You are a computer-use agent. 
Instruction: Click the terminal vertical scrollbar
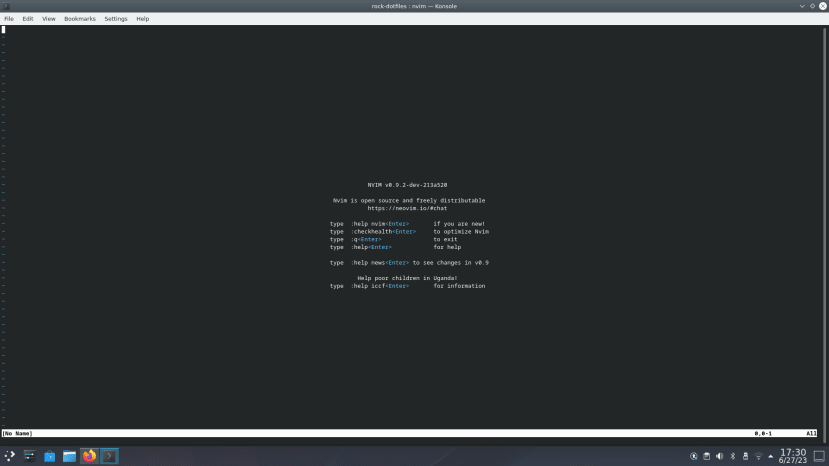tap(824, 235)
